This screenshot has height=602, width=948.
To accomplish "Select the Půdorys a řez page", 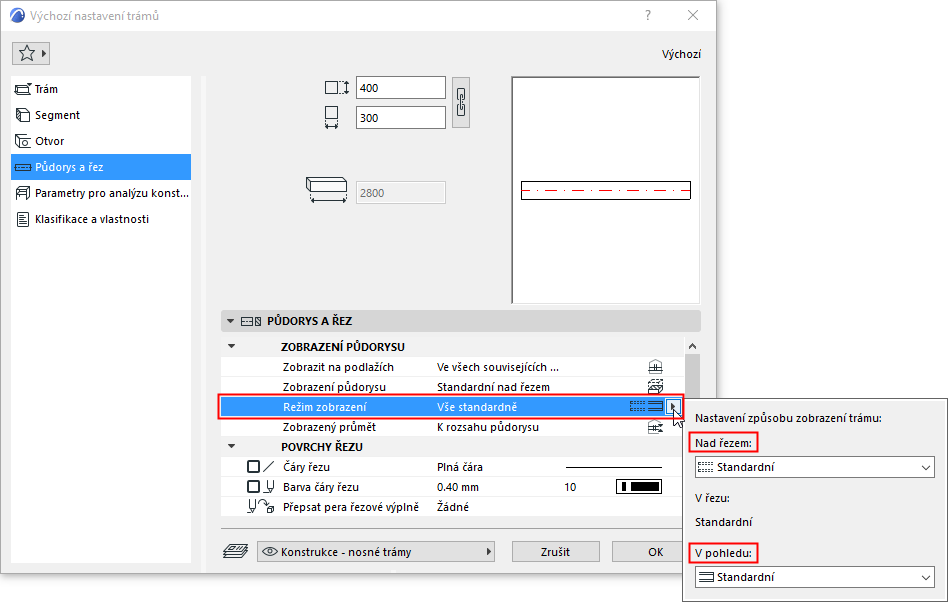I will 101,167.
